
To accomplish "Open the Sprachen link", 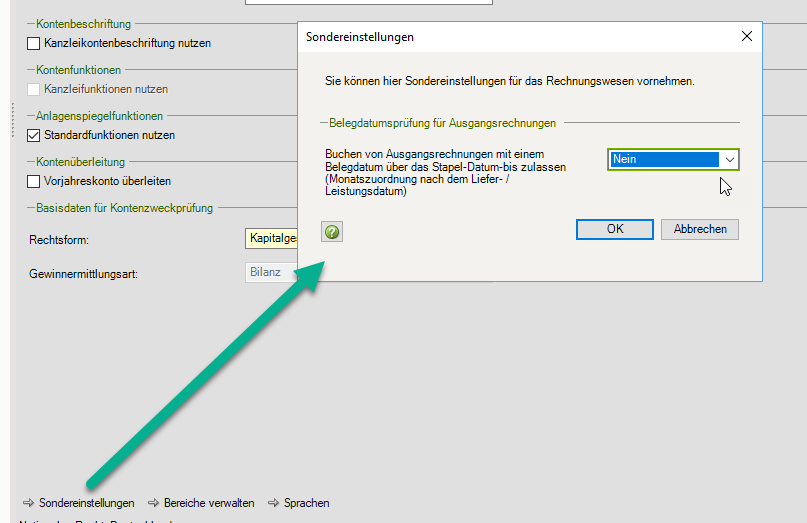I will pos(306,503).
